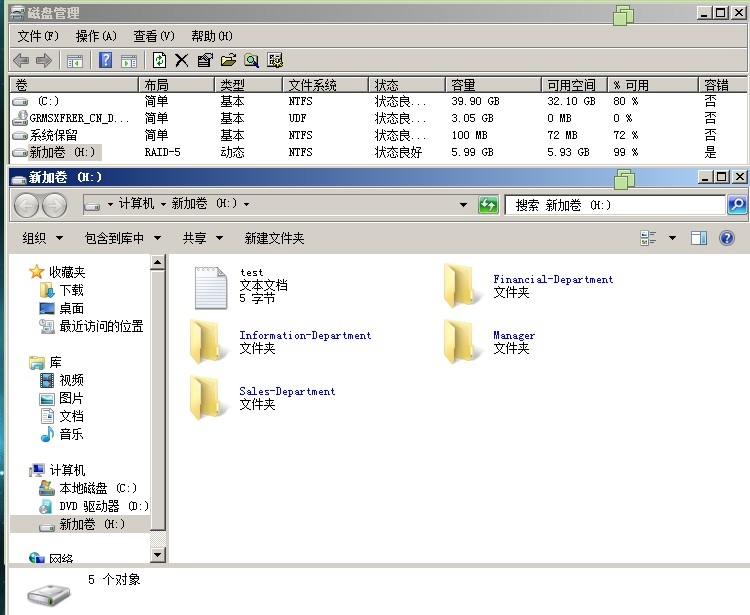Select the Manager folder

coord(489,342)
